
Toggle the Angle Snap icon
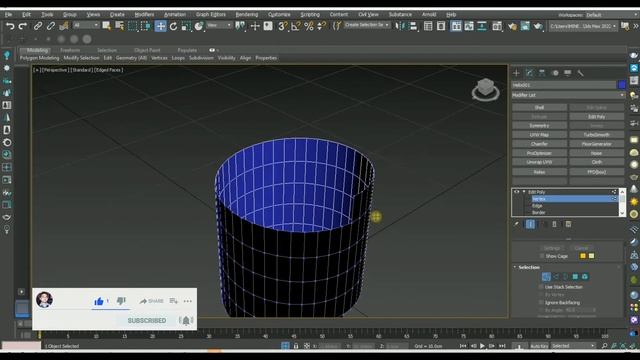[296, 26]
